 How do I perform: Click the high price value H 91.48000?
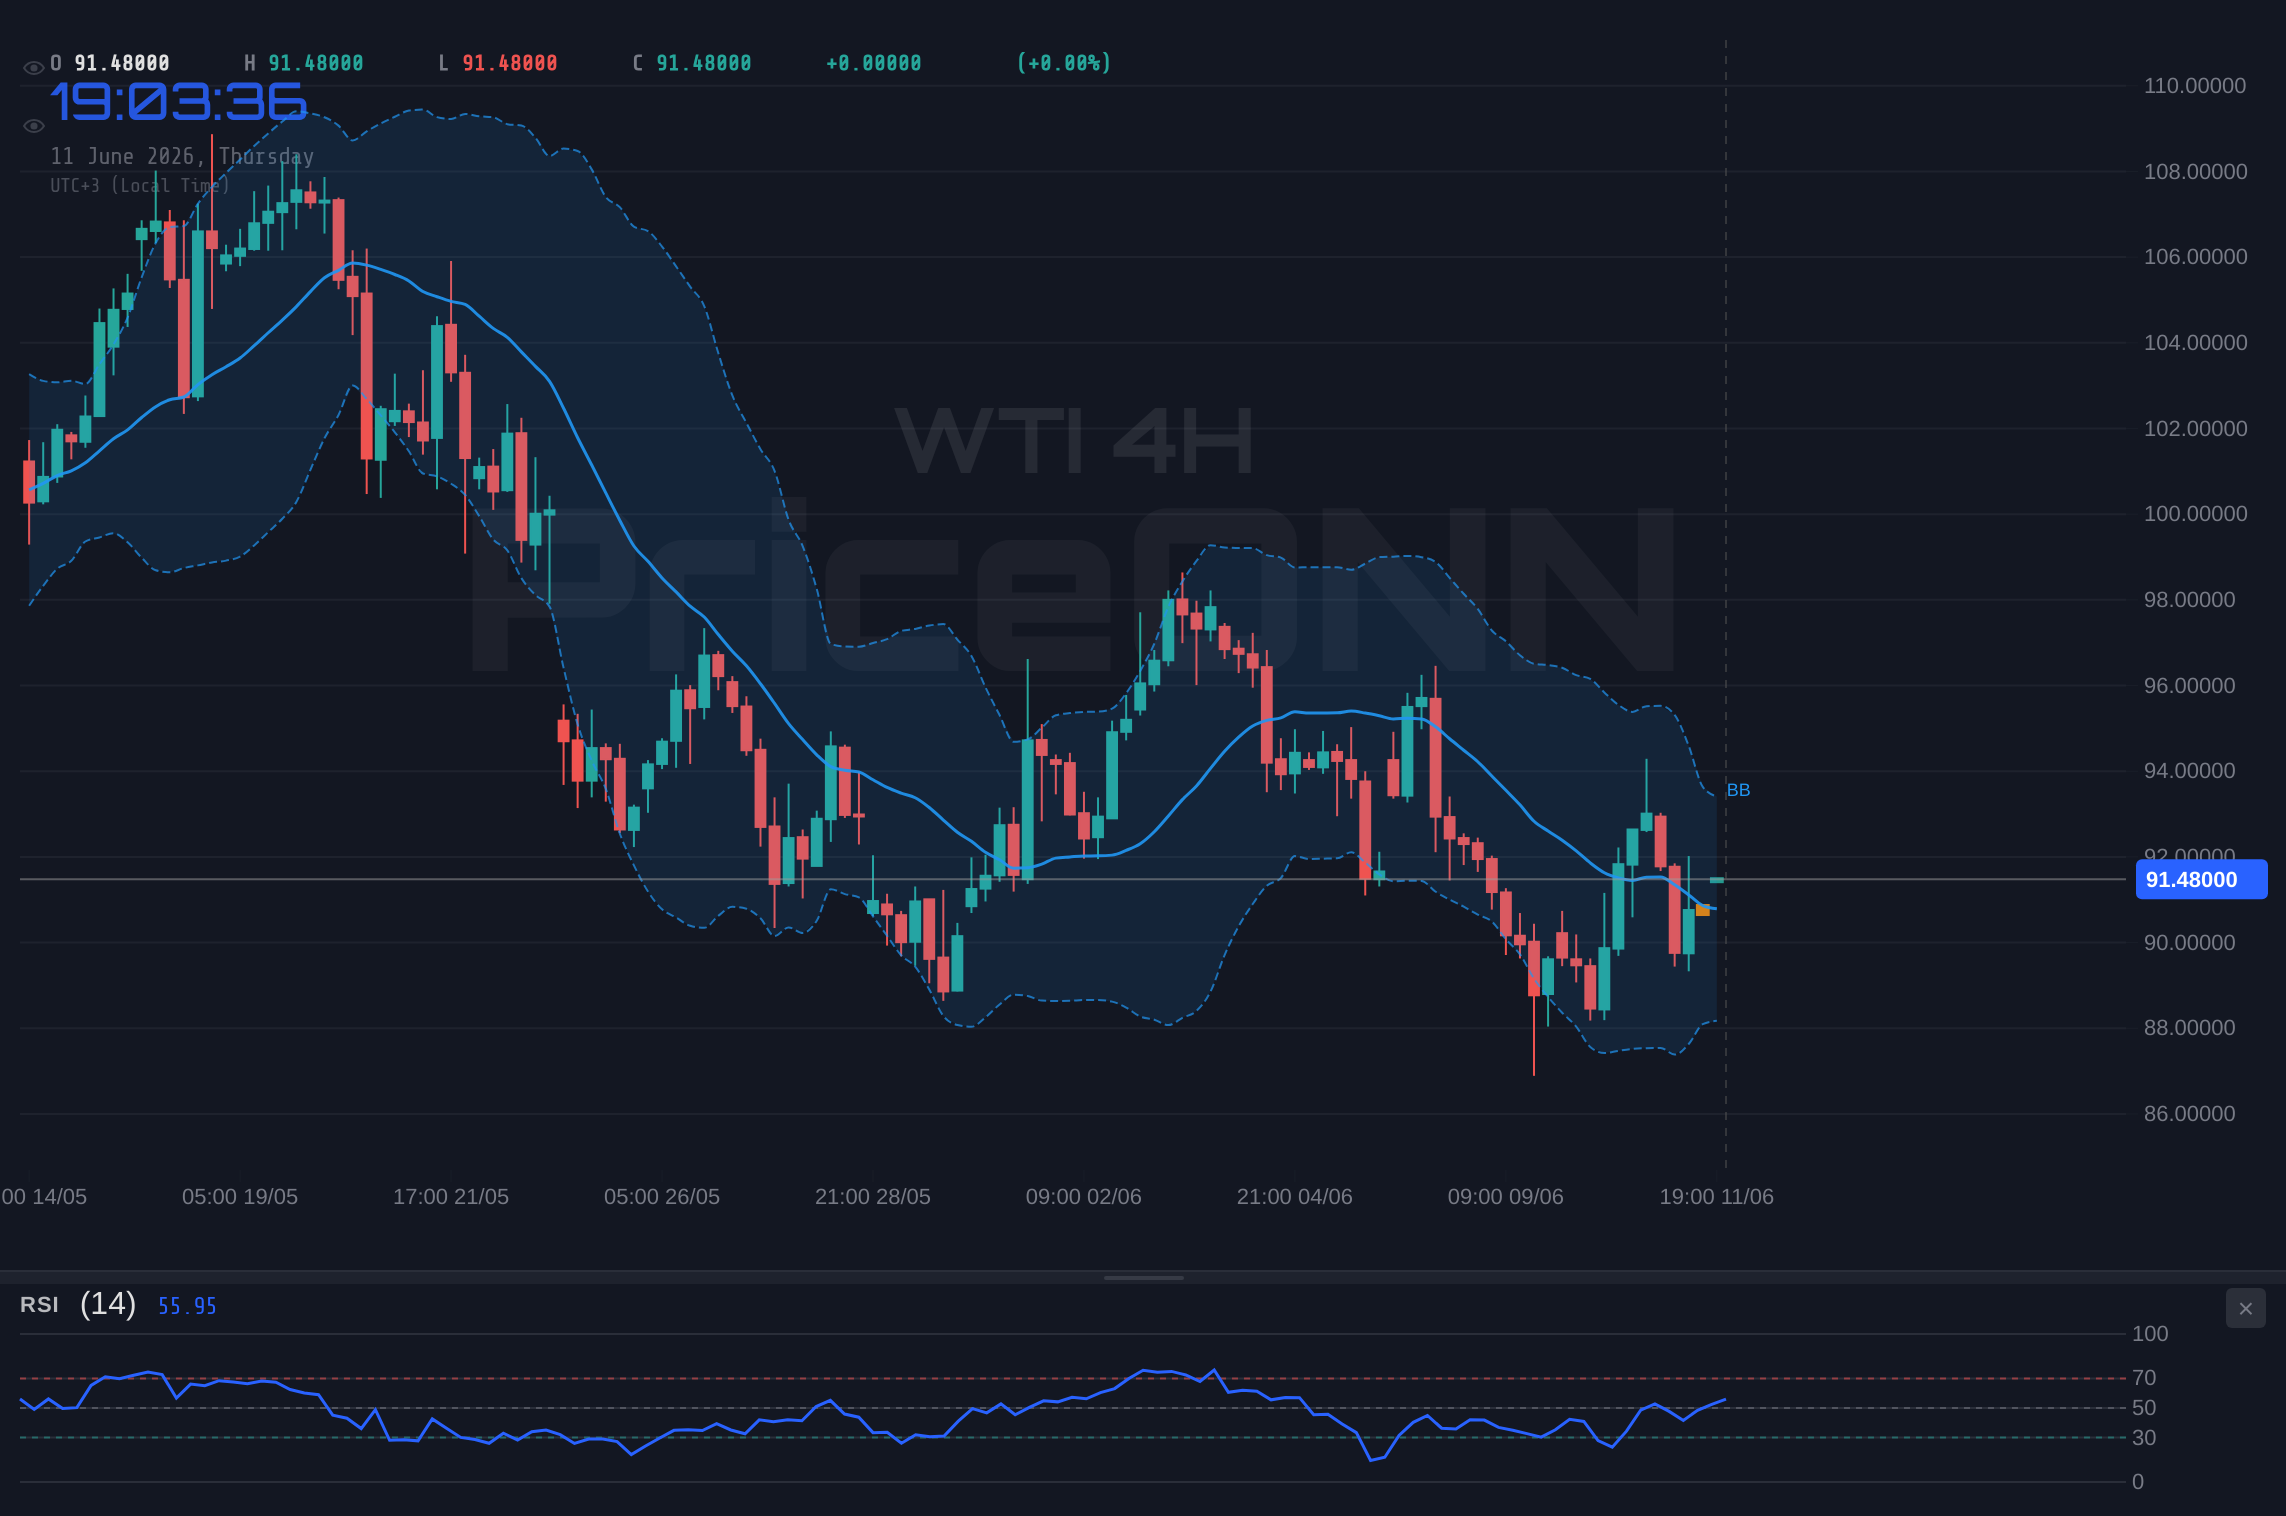pos(304,63)
